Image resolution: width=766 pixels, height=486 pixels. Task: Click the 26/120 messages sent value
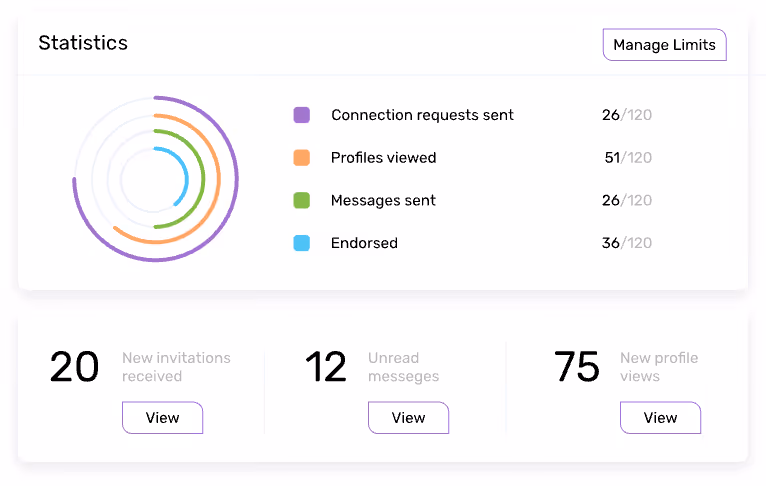pos(627,200)
